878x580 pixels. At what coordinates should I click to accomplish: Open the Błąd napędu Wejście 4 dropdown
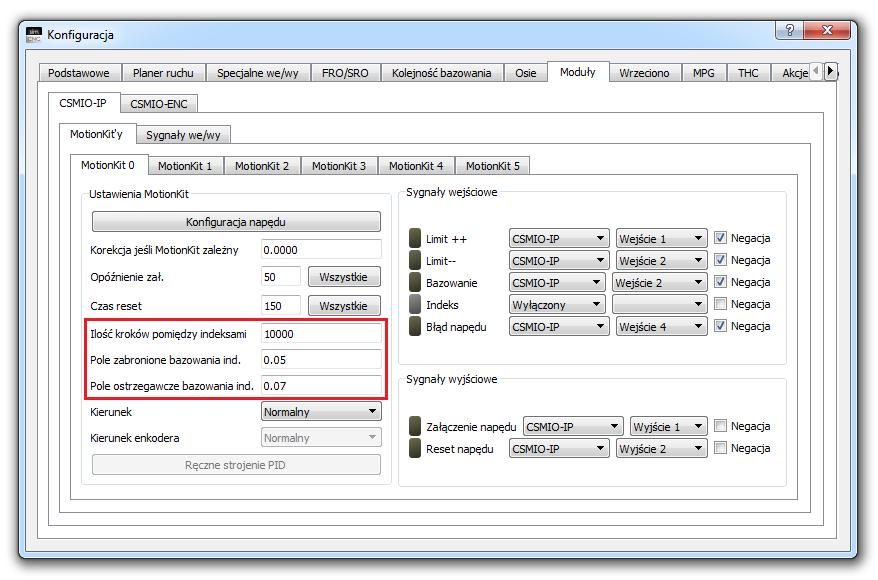tap(661, 327)
